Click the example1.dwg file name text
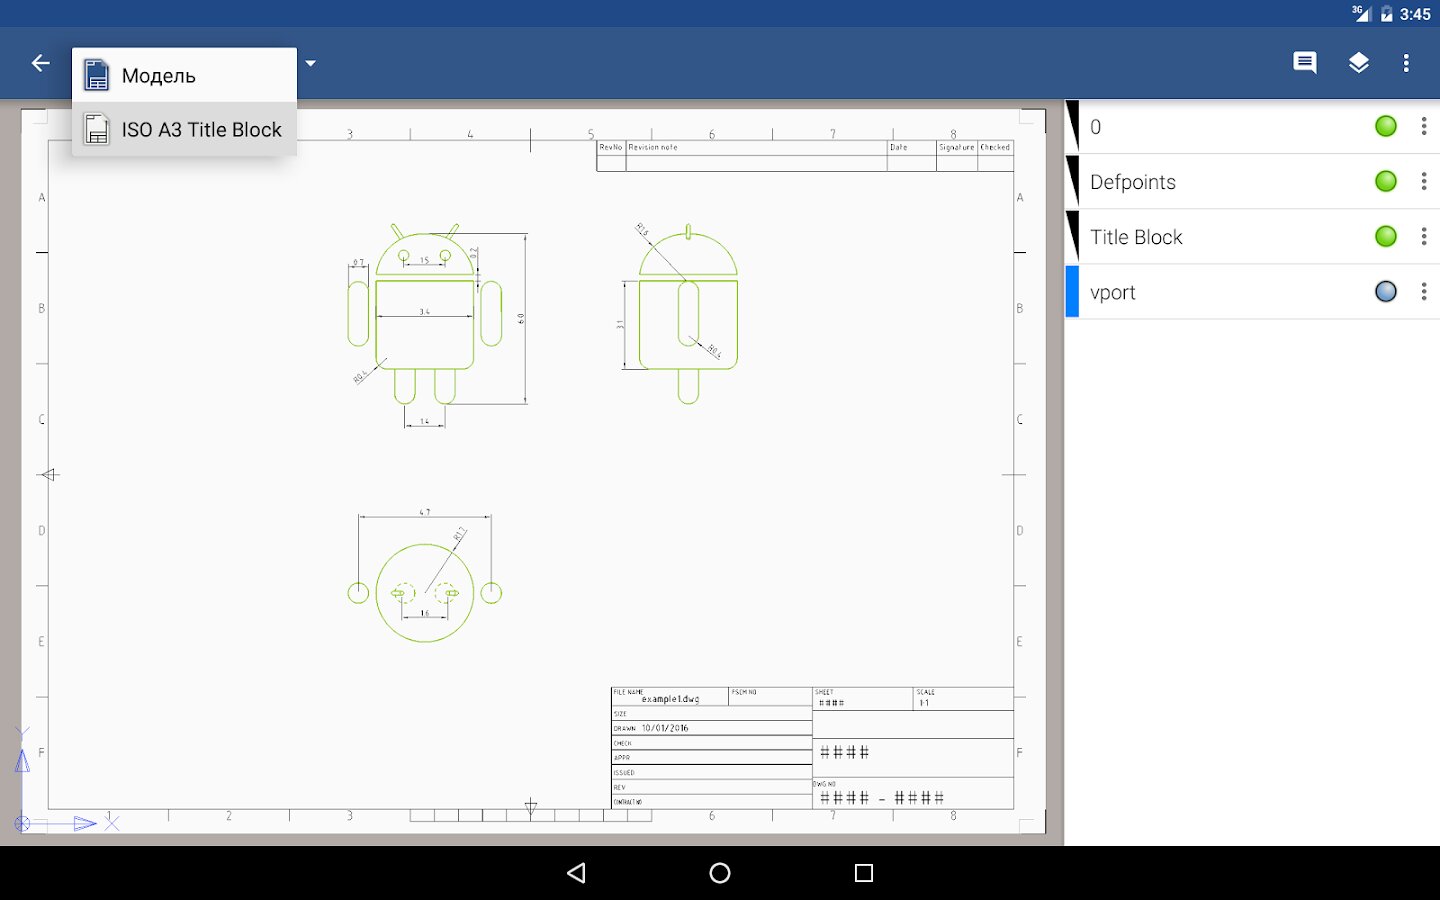 pyautogui.click(x=670, y=699)
